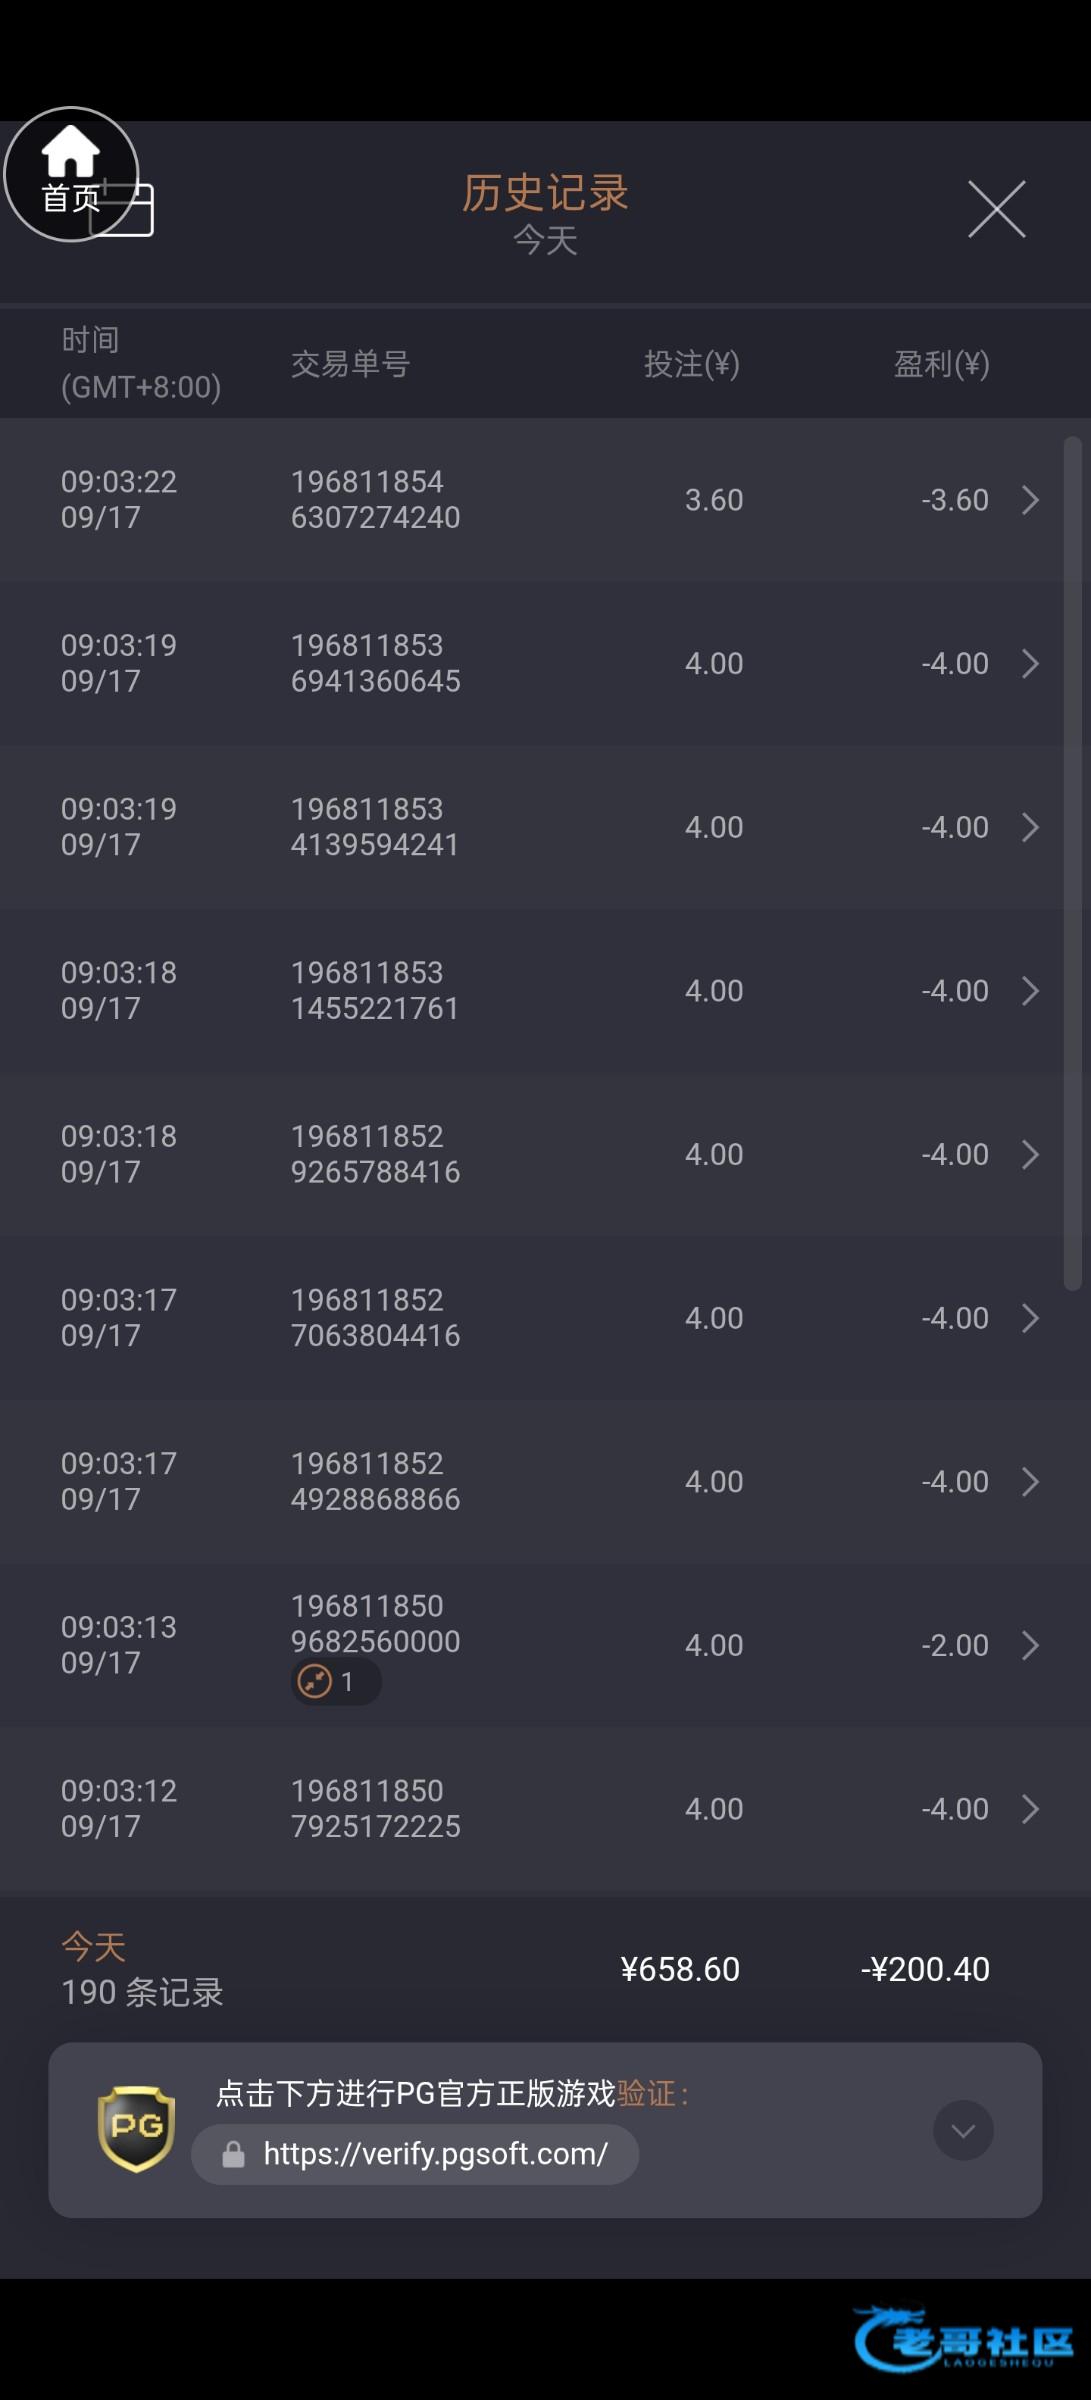Open details arrow for the -2.00 profit record

point(1030,1645)
